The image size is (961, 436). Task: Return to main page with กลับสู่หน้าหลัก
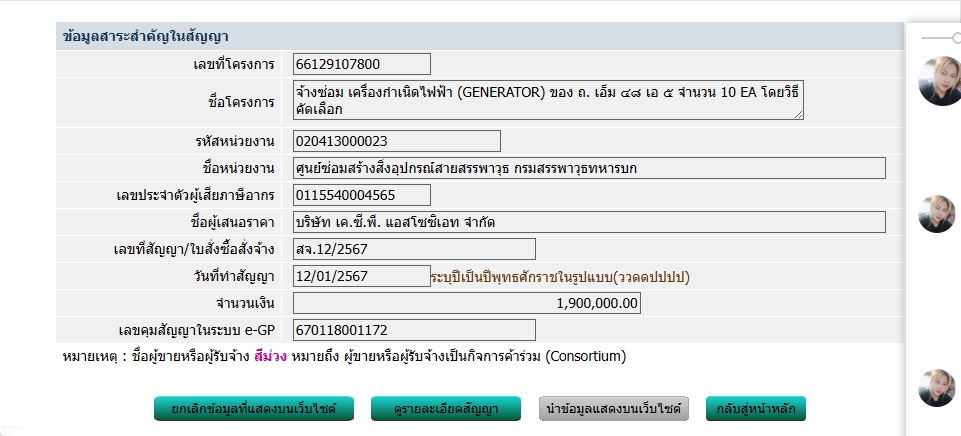(755, 409)
